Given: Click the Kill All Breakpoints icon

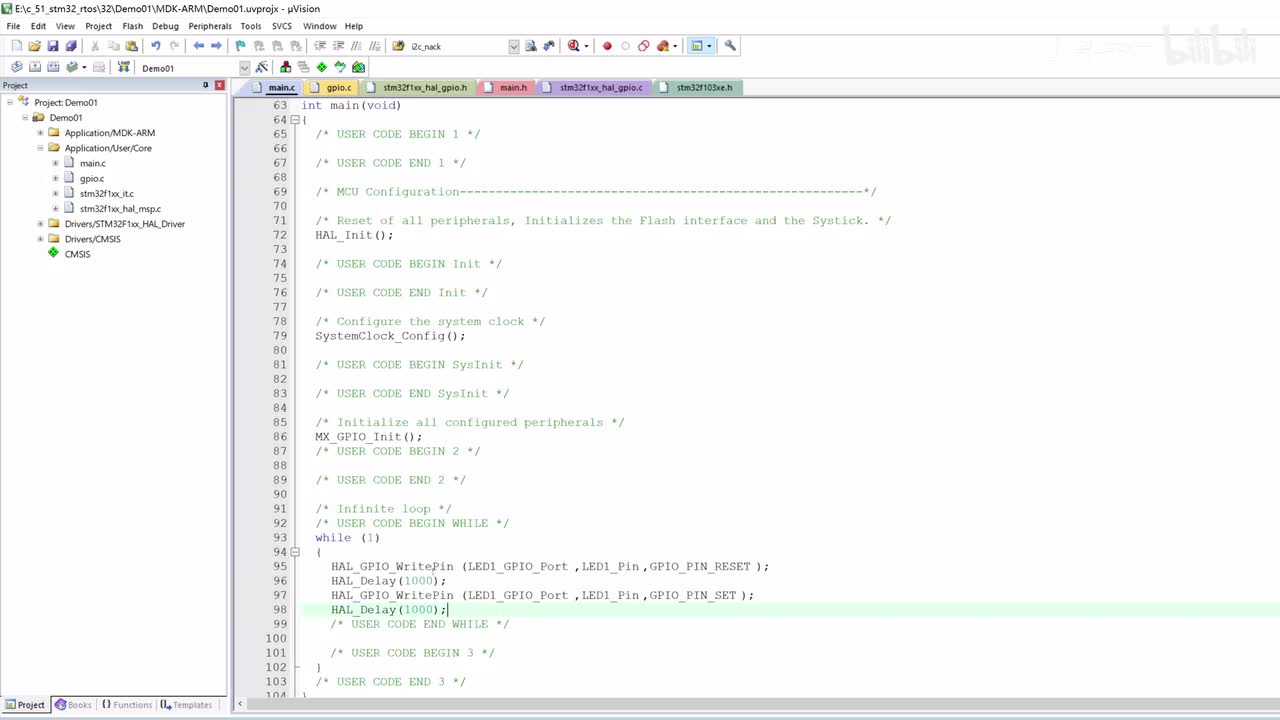Looking at the screenshot, I should [x=662, y=46].
